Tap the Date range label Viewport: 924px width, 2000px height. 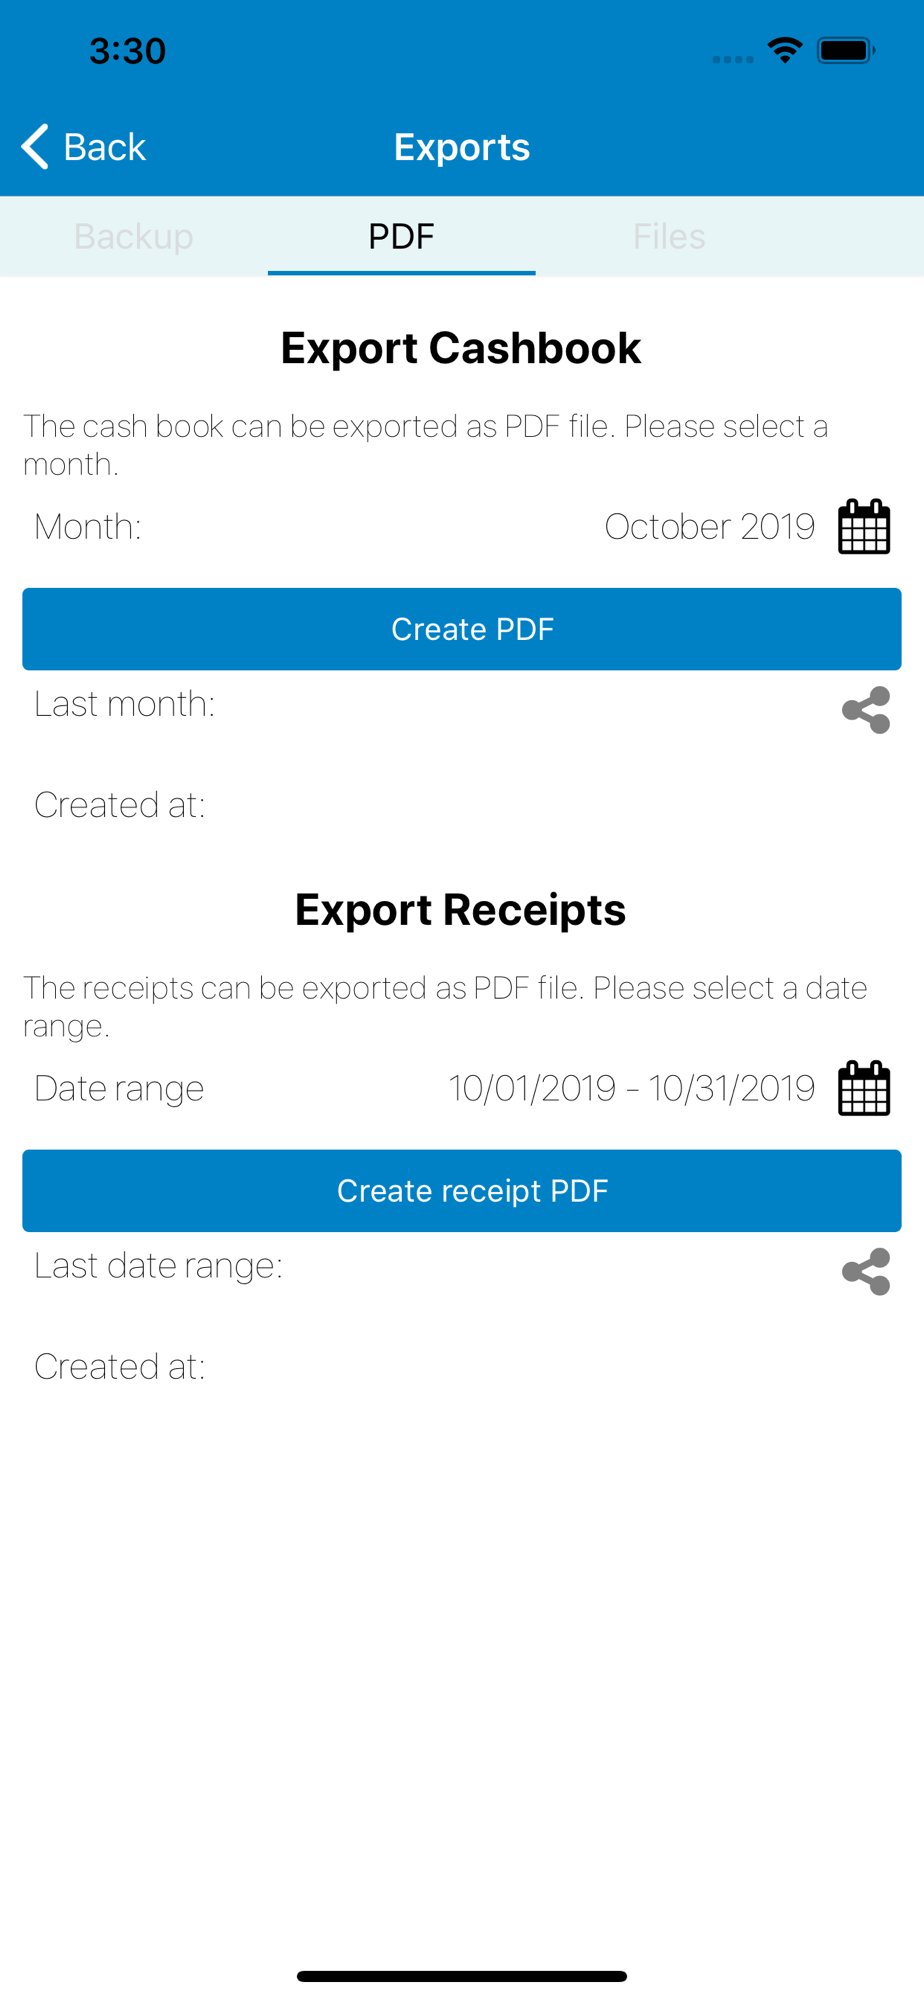pos(119,1088)
